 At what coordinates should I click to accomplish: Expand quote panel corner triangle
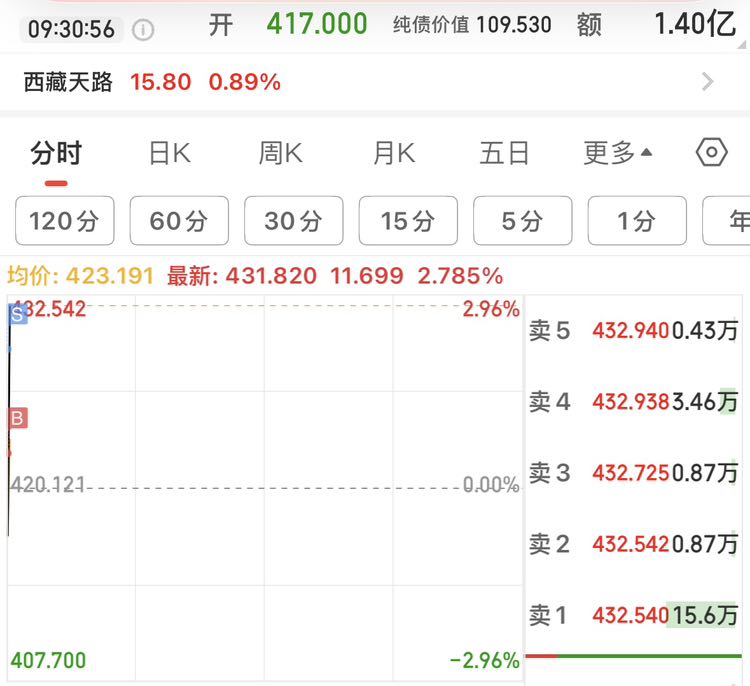741,45
